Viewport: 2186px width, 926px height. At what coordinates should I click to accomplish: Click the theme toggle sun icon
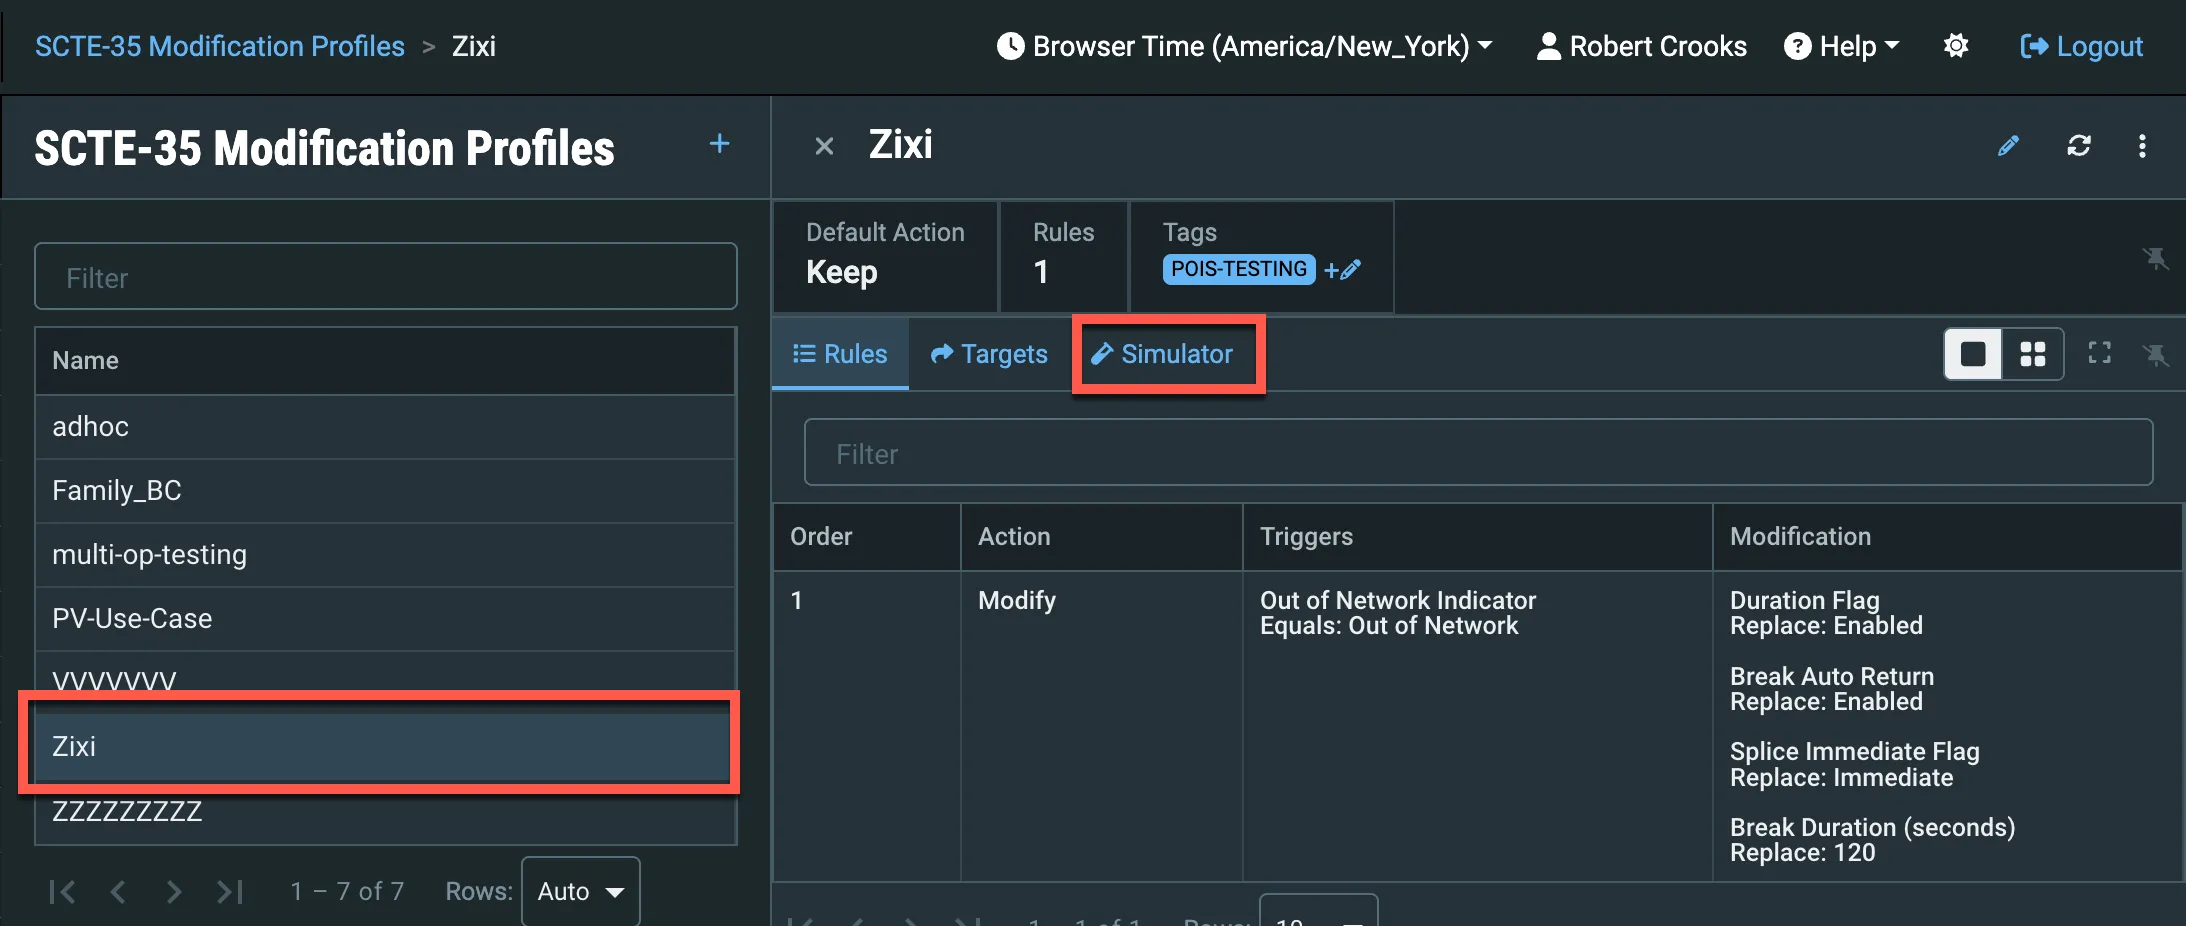[1956, 46]
